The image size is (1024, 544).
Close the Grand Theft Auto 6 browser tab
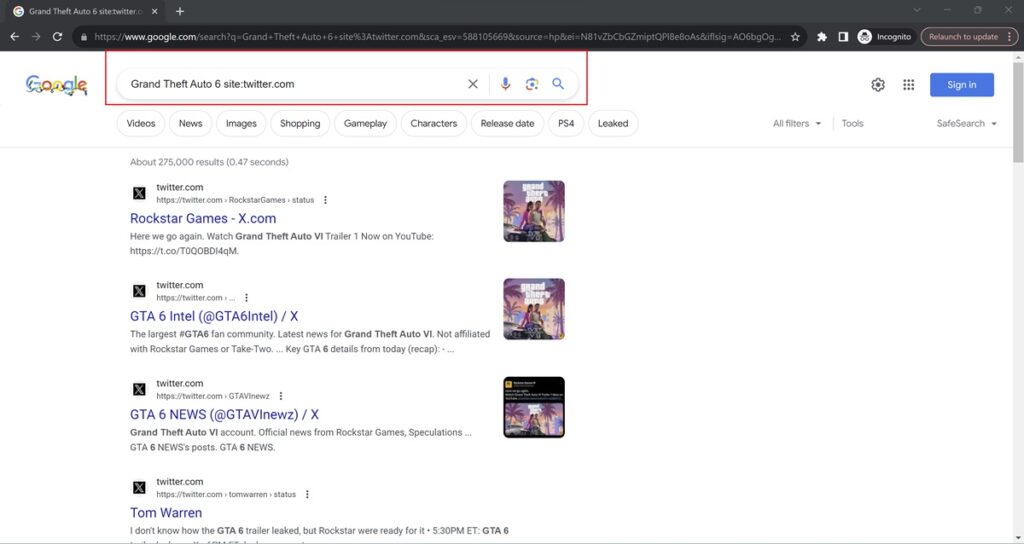point(154,11)
